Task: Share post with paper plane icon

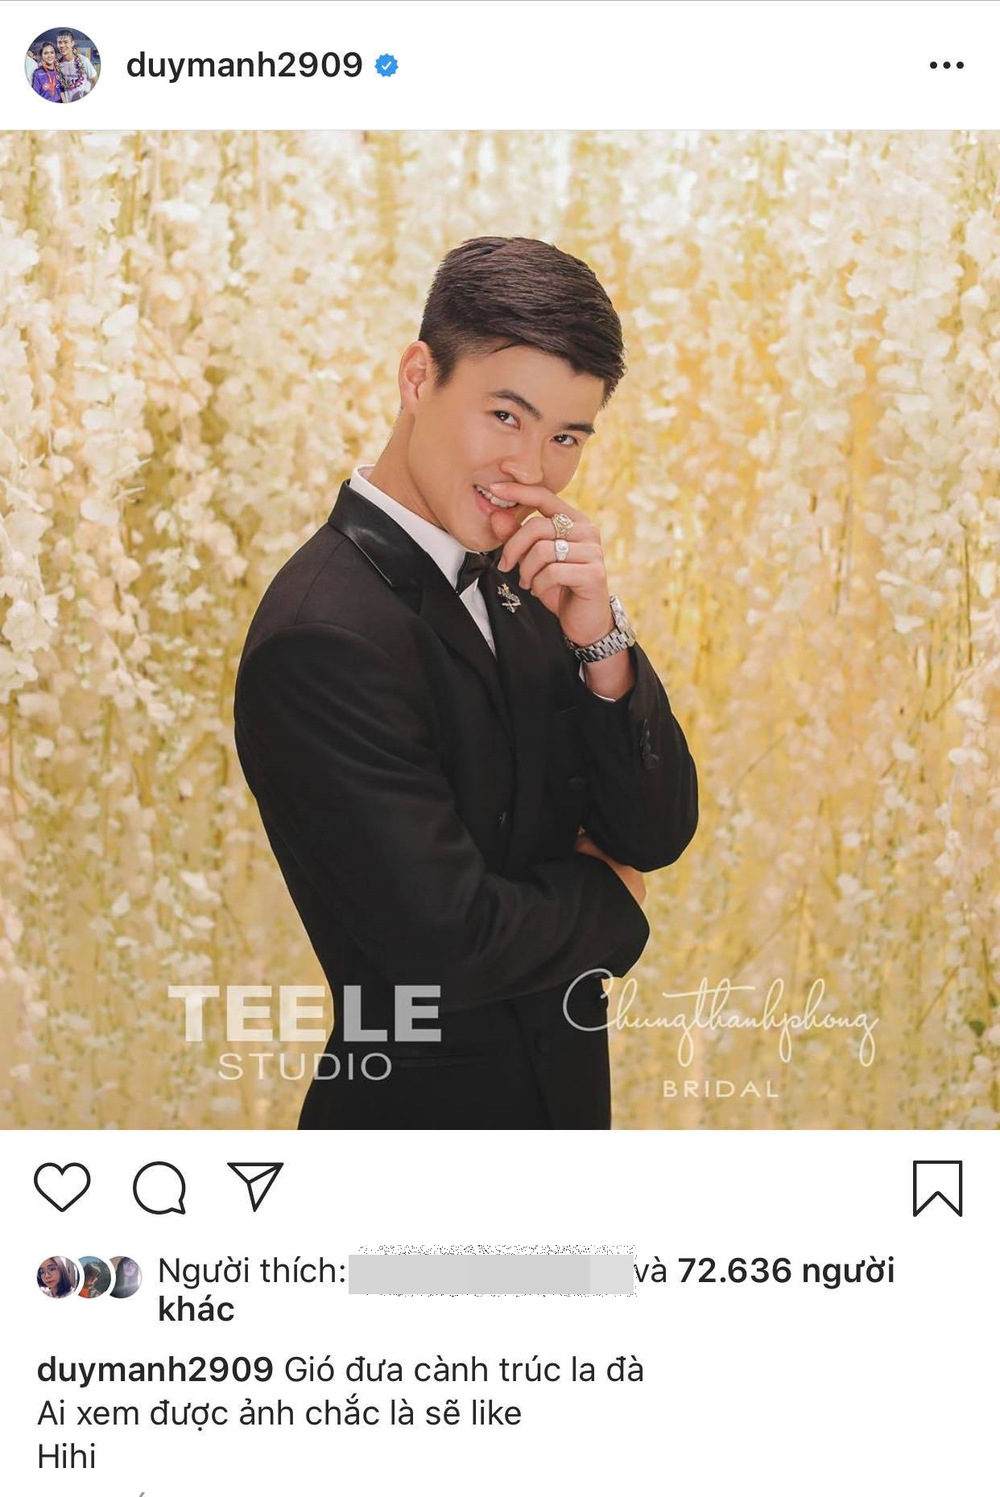Action: [256, 1186]
